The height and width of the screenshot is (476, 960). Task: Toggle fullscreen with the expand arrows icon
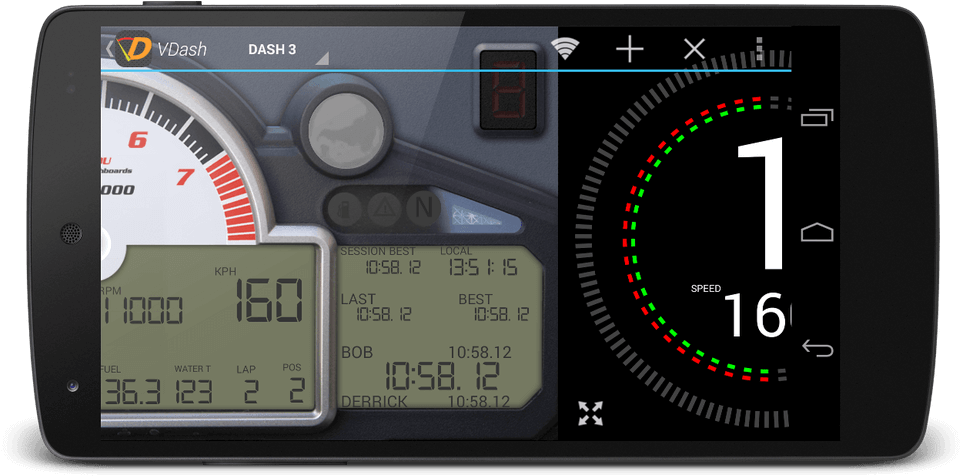point(591,413)
